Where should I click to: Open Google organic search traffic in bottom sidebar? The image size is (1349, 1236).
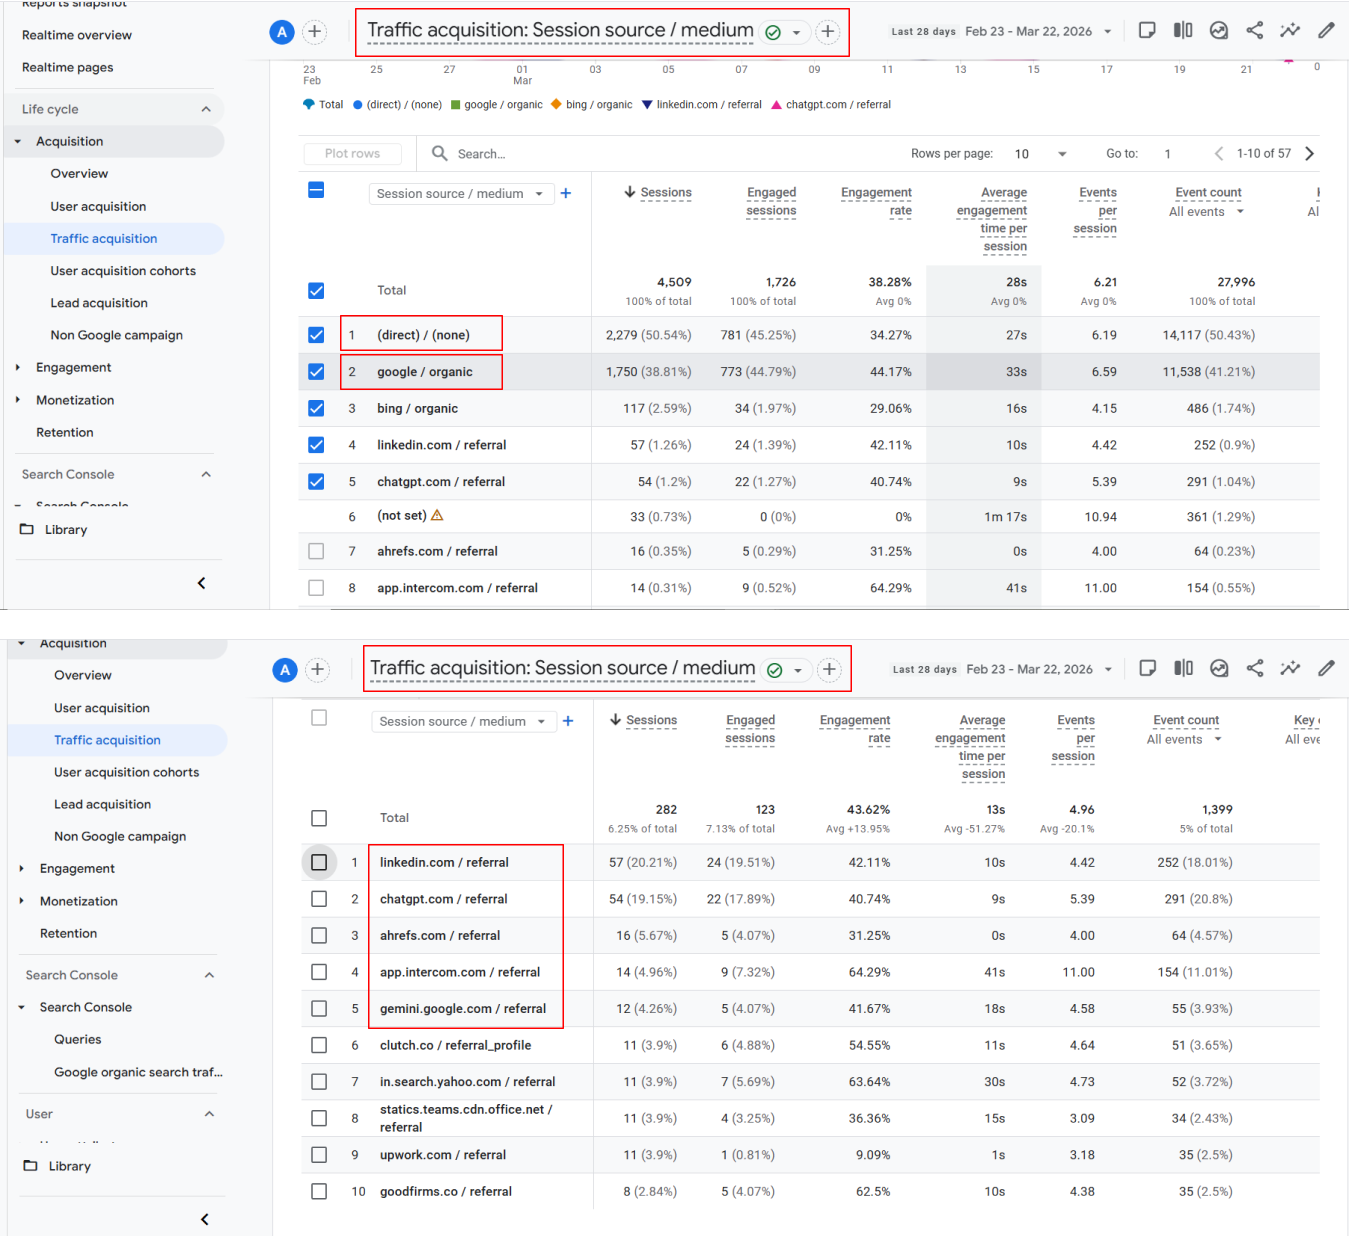tap(138, 1072)
